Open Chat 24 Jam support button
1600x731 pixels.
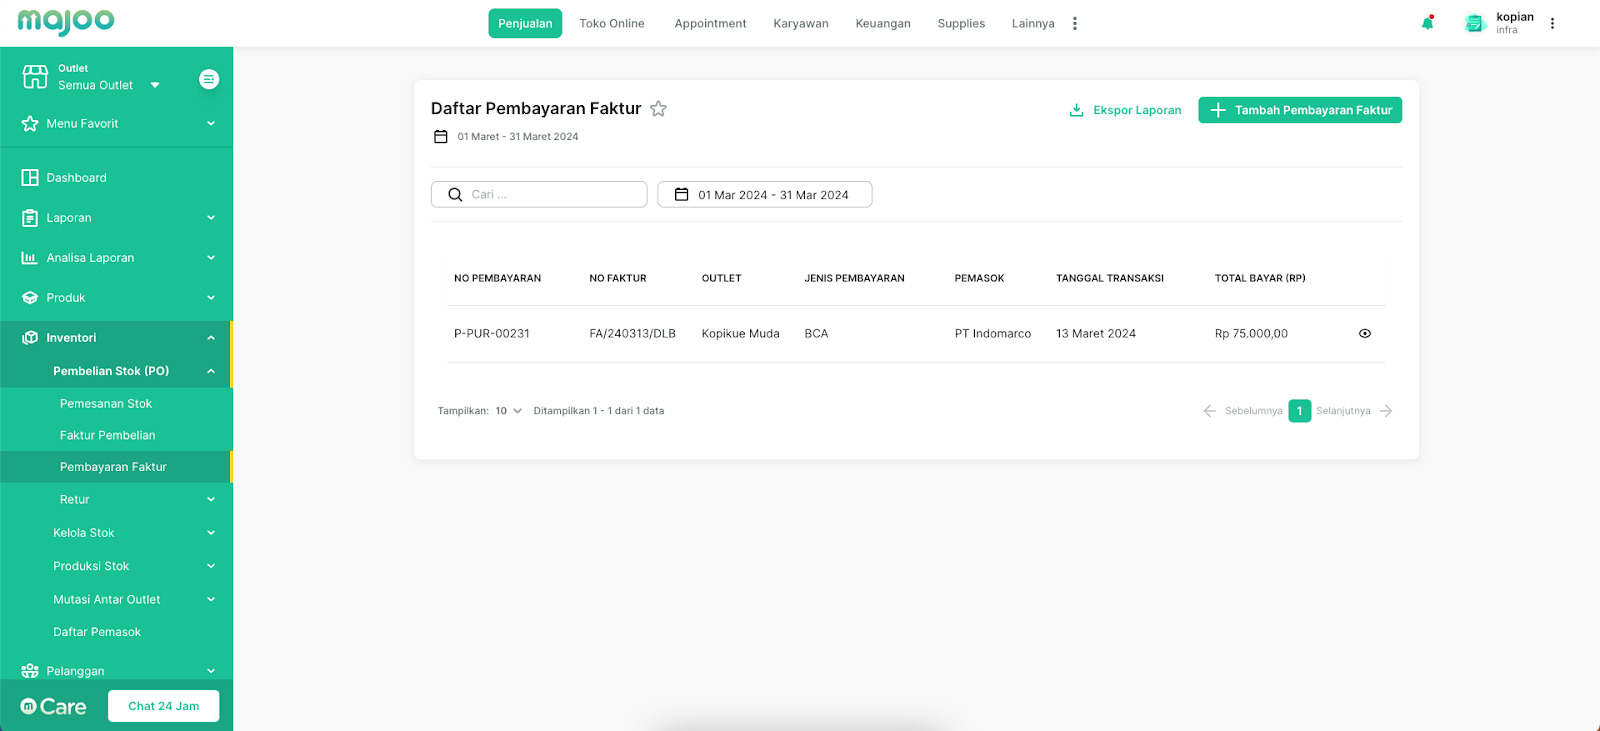(164, 706)
